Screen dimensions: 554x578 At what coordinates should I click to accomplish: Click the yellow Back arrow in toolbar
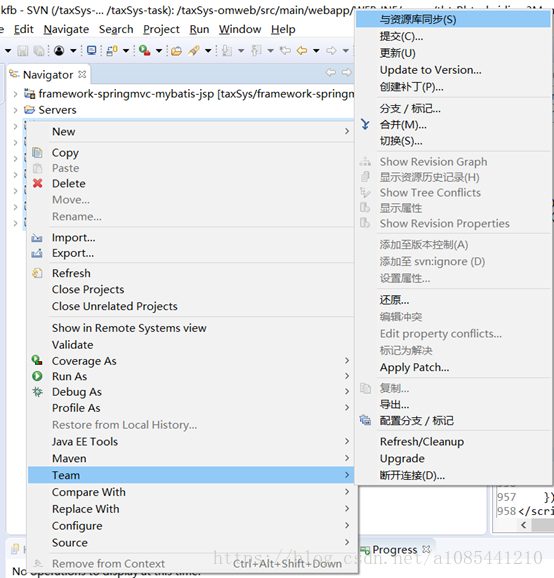[302, 50]
